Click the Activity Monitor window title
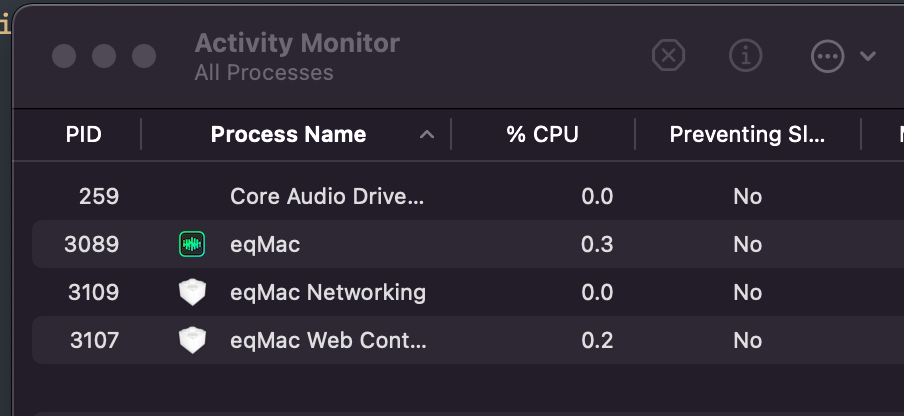904x416 pixels. 297,43
